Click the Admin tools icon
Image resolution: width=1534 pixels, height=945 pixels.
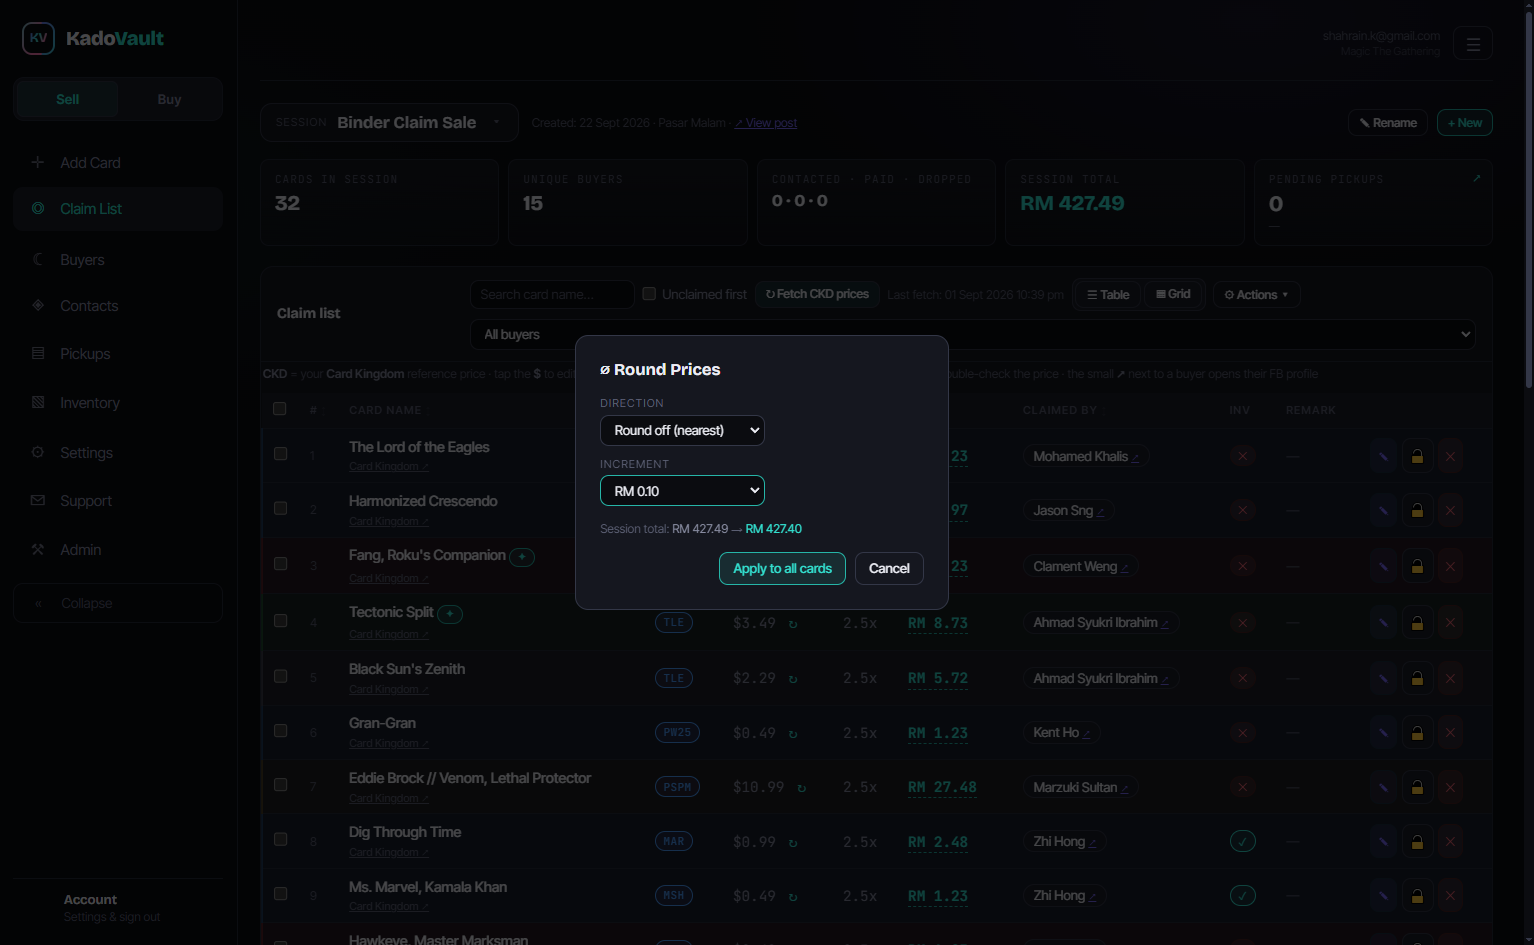(x=38, y=549)
